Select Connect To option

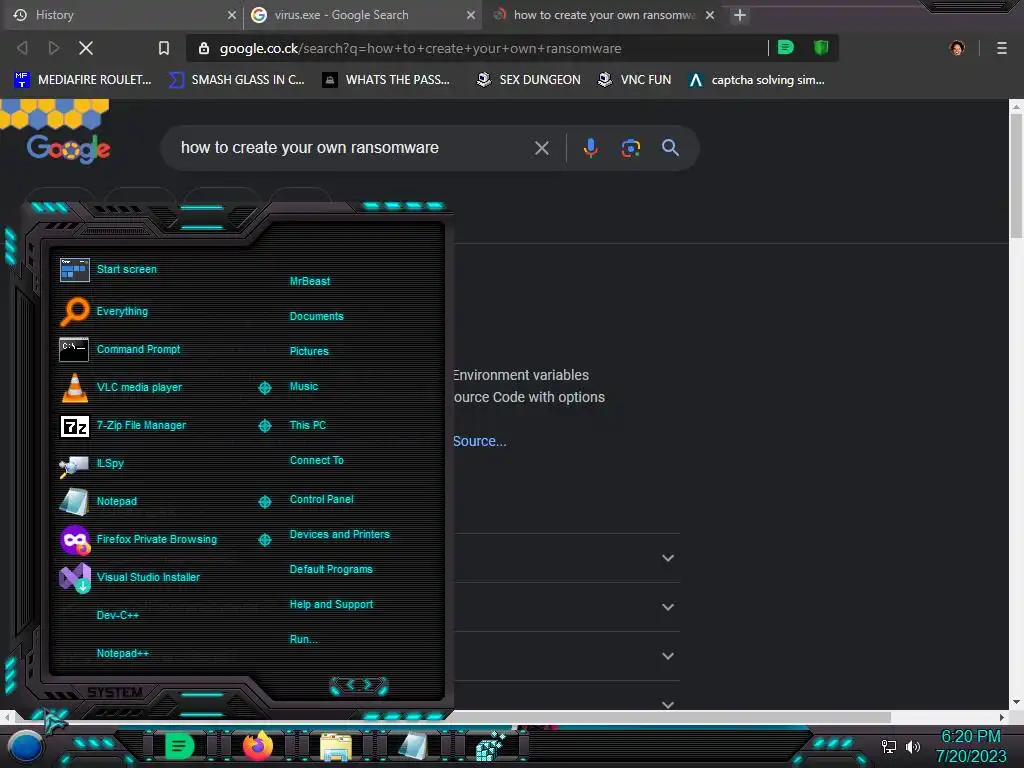click(x=317, y=460)
